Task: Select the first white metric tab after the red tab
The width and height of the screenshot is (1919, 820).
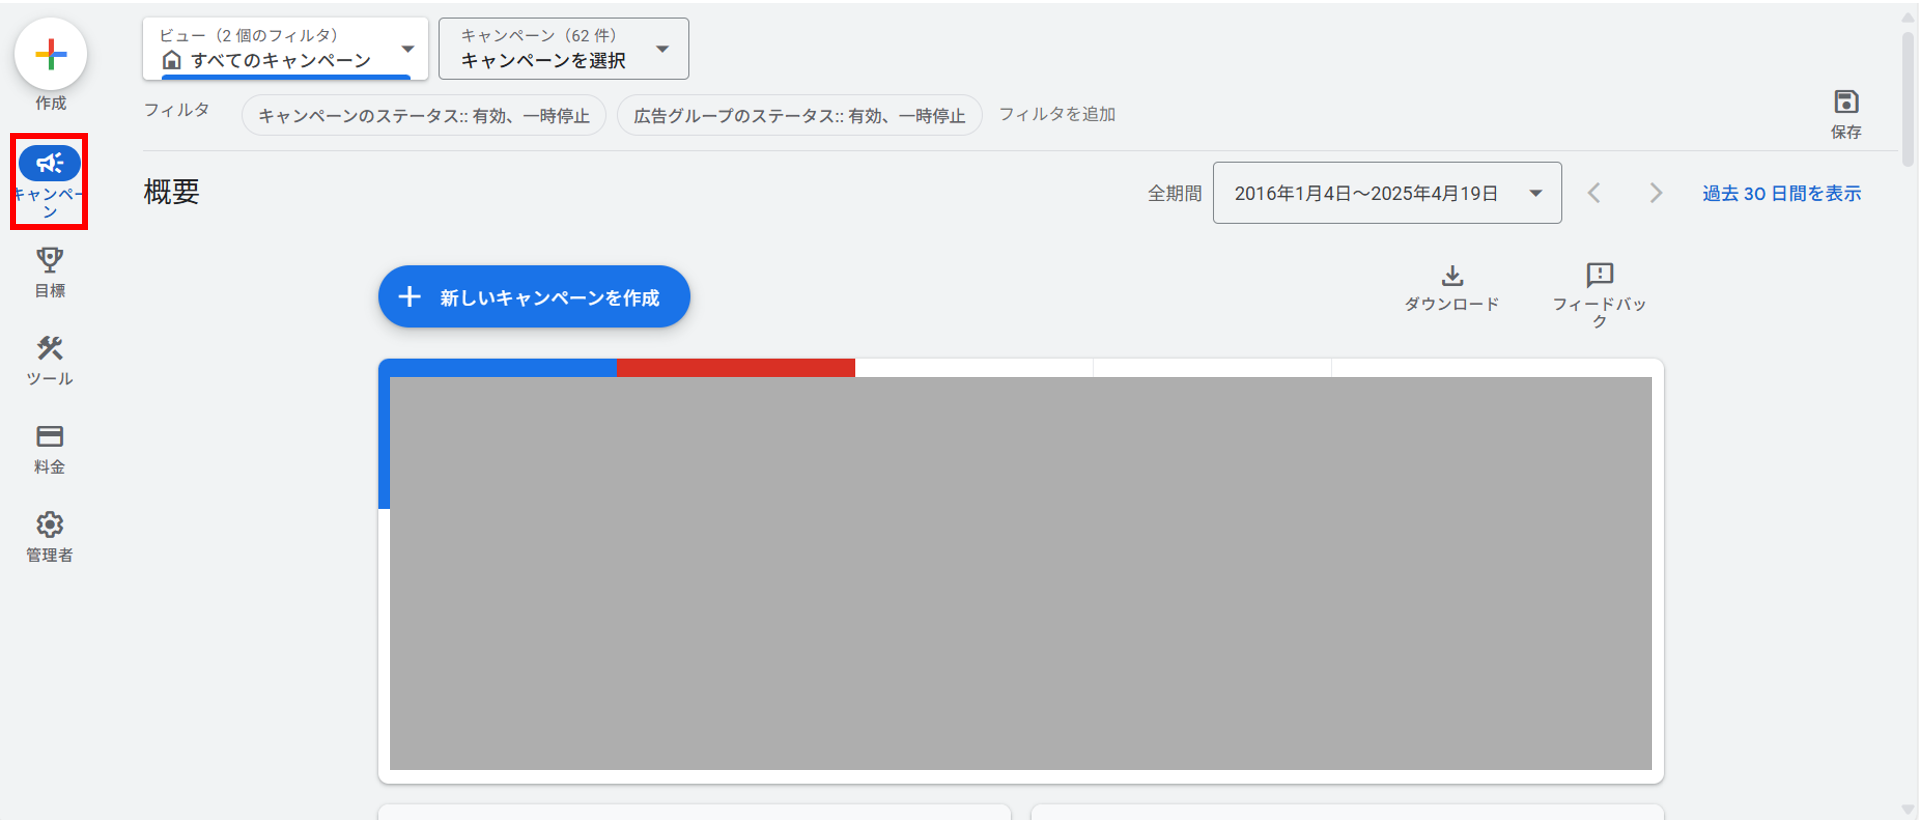Action: [x=974, y=368]
